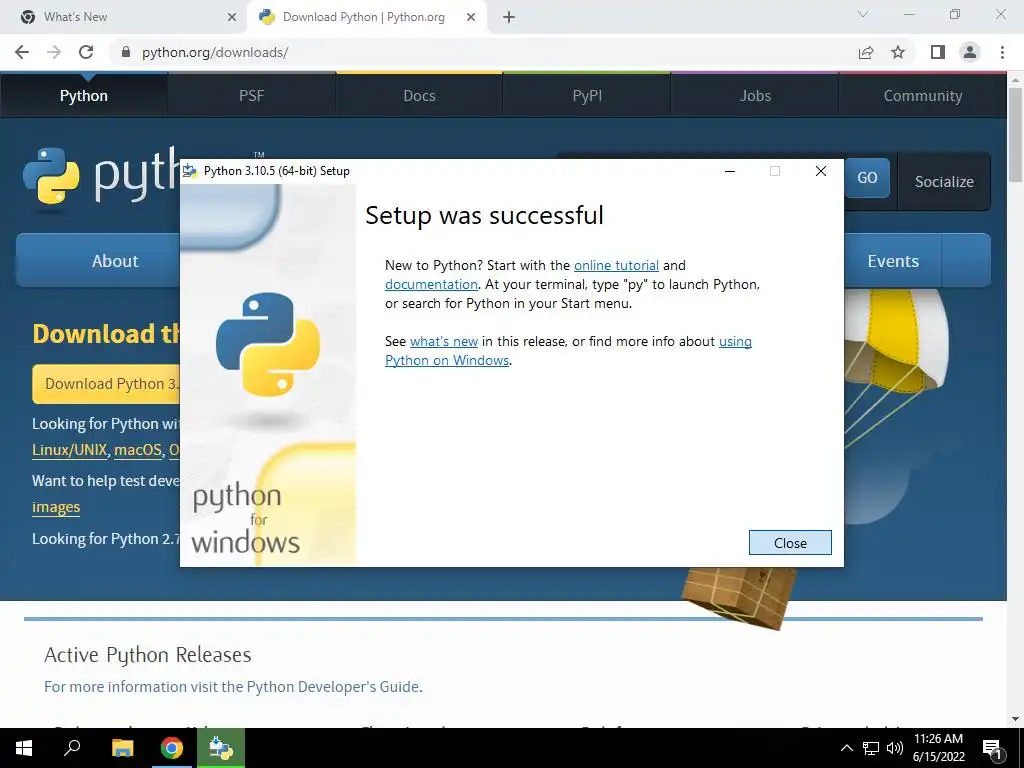Open using Python on Windows link
This screenshot has height=768, width=1024.
pyautogui.click(x=568, y=351)
